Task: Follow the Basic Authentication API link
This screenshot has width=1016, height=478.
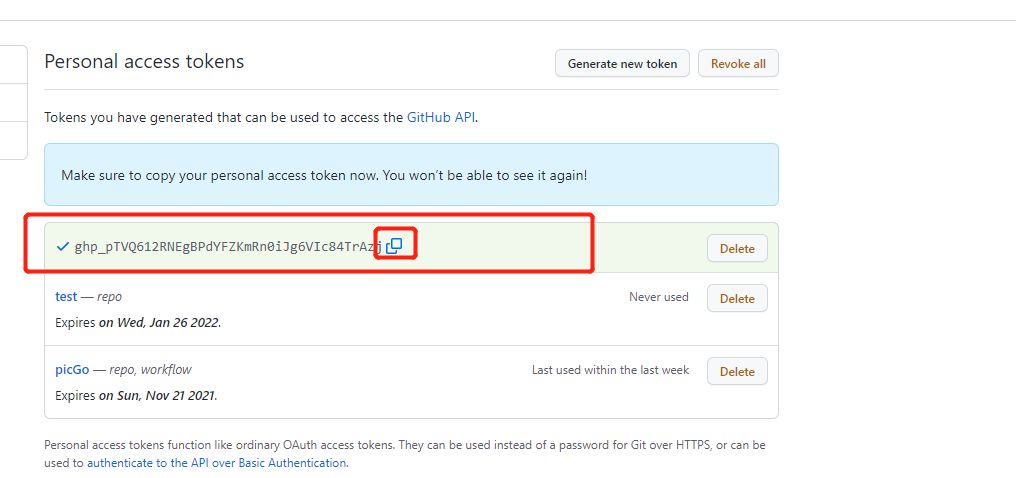Action: (x=216, y=463)
